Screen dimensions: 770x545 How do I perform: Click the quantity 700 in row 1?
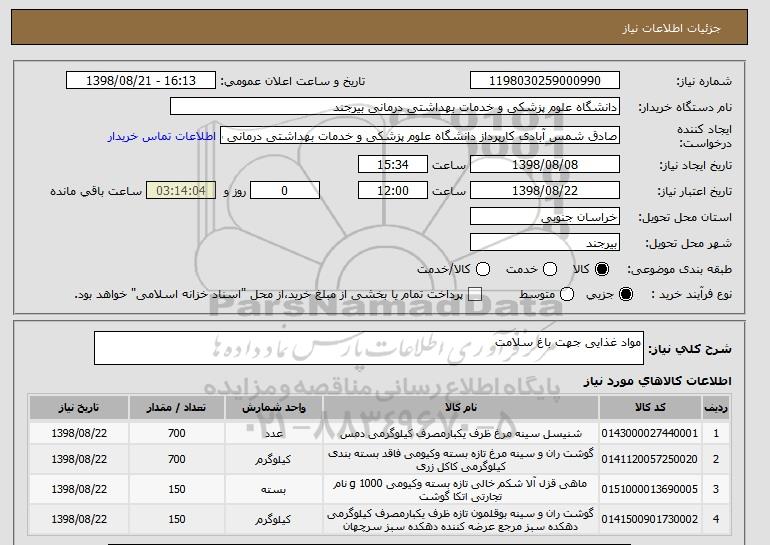point(176,433)
